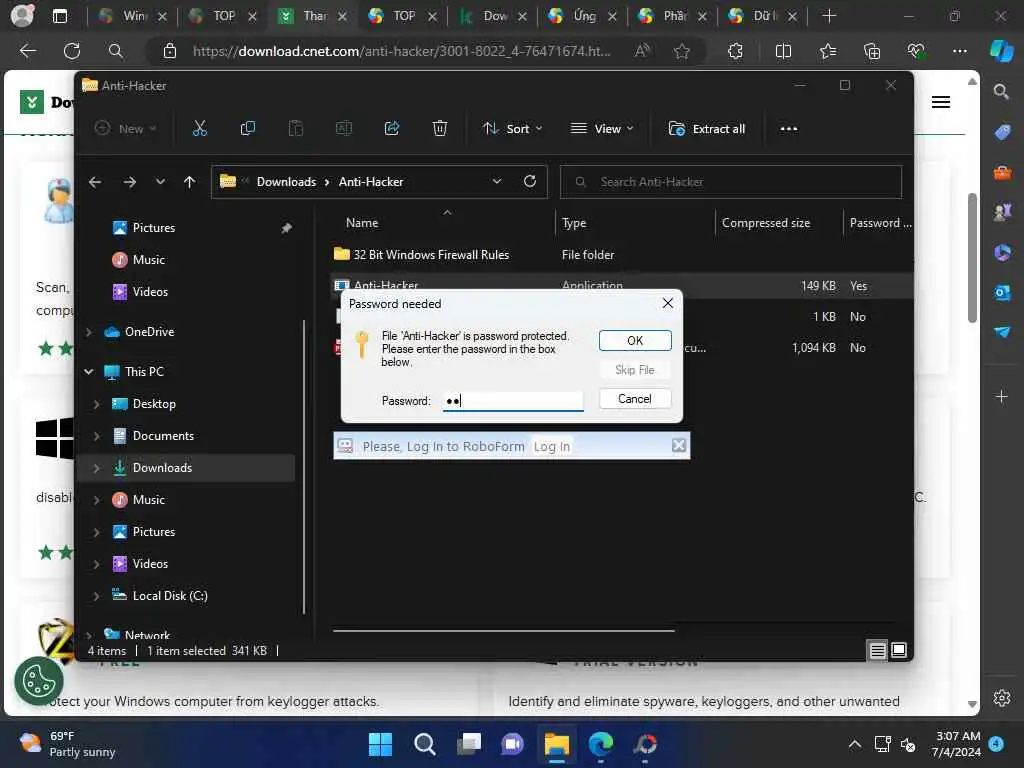Click the Search Anti-Hacker box
This screenshot has width=1024, height=768.
pos(731,182)
